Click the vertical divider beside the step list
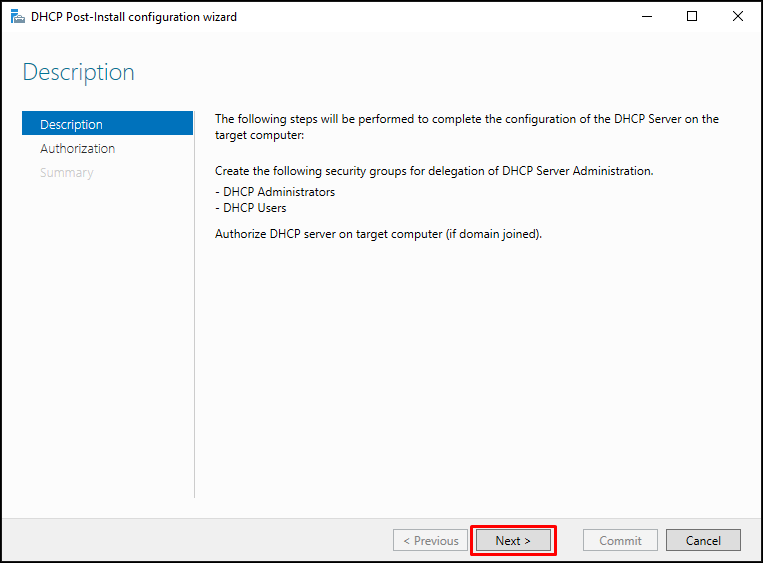This screenshot has height=563, width=763. pos(195,304)
